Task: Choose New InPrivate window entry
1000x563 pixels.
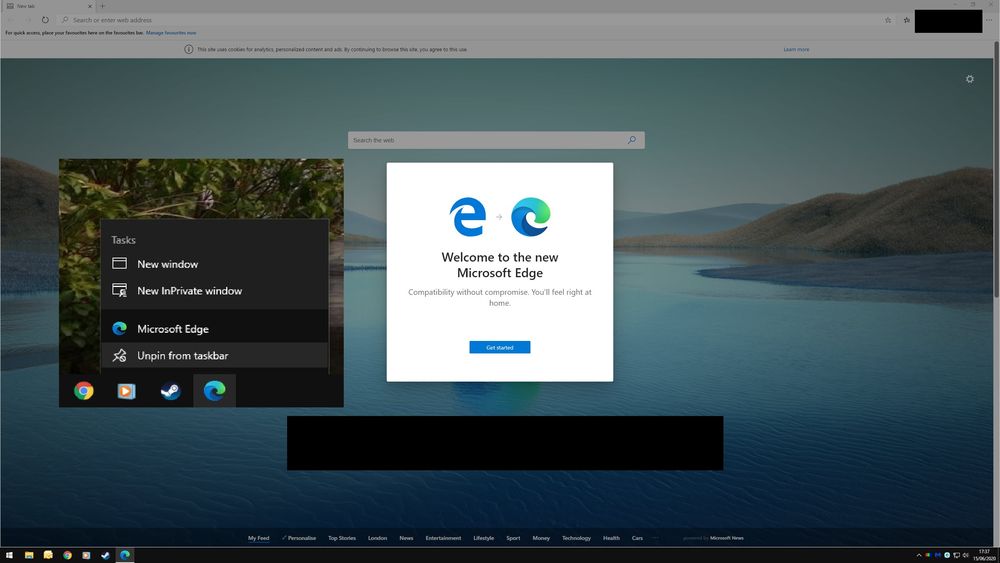Action: (x=214, y=291)
